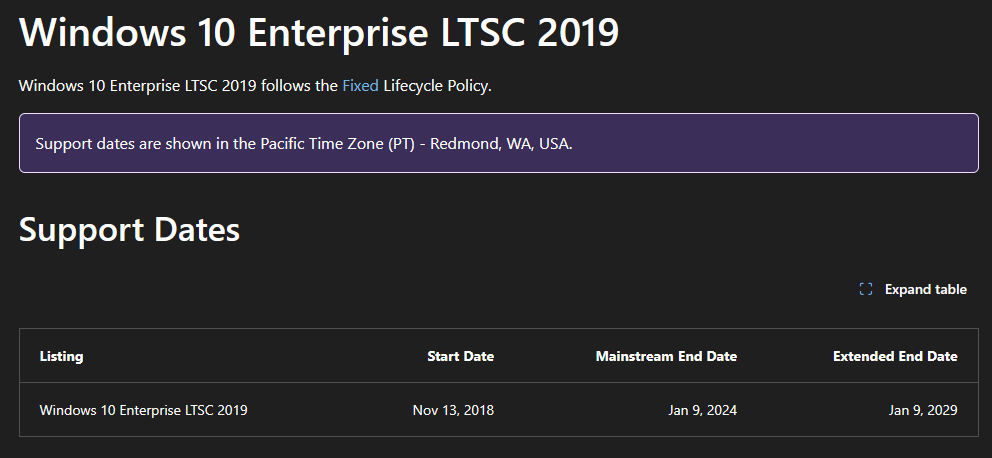Viewport: 992px width, 458px height.
Task: Click 'Redmond, WA, USA' in the notice banner
Action: pos(515,143)
